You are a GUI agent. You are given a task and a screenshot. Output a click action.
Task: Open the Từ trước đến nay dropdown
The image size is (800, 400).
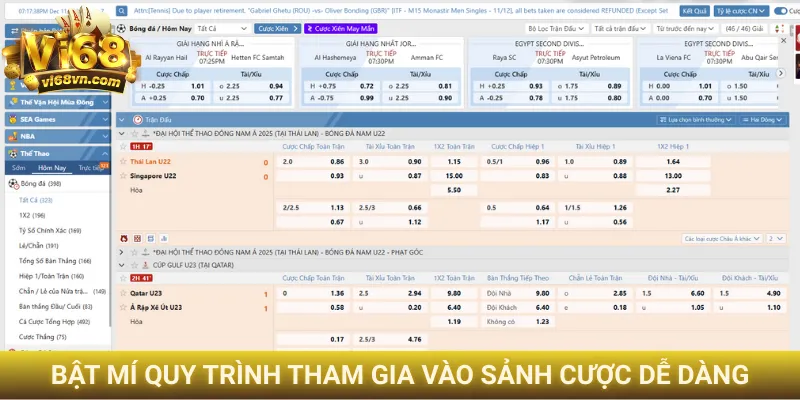click(687, 29)
